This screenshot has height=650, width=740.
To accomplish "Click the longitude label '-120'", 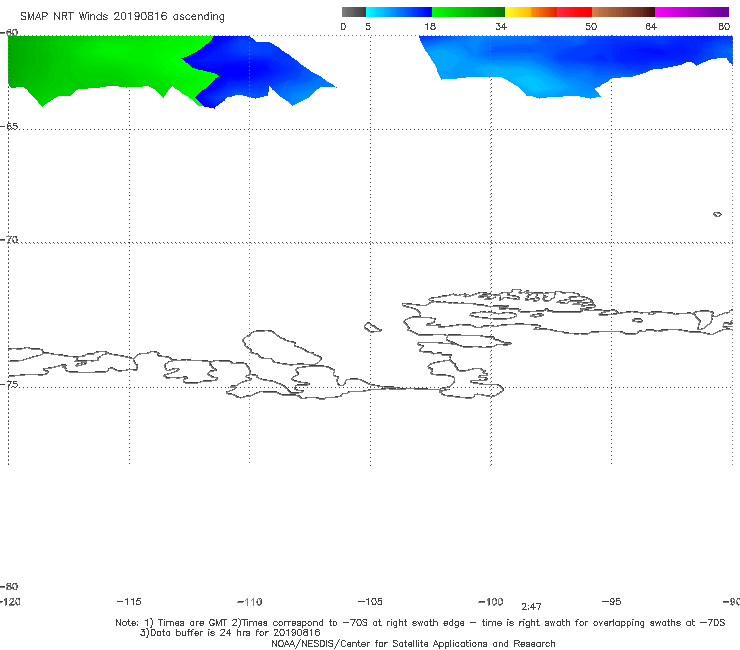I will pos(10,602).
